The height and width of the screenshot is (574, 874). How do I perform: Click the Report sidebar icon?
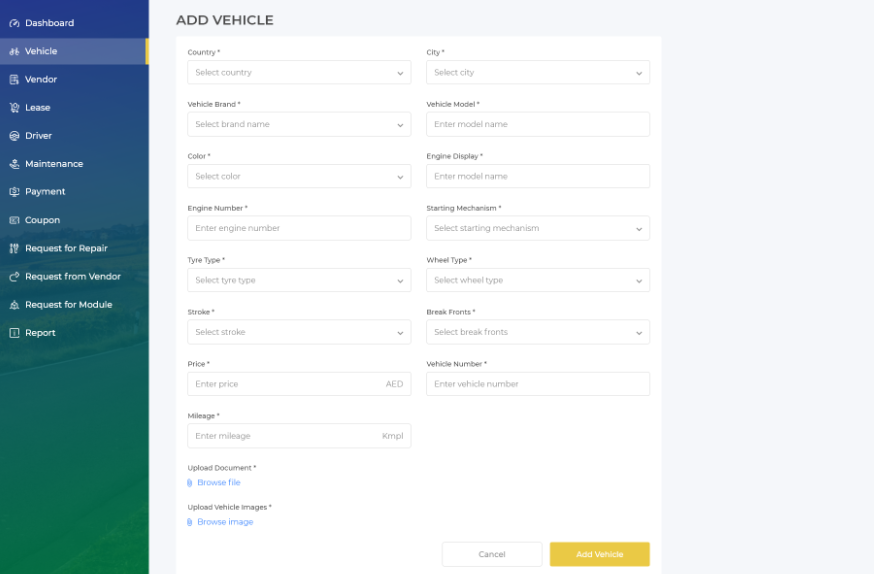pos(14,333)
